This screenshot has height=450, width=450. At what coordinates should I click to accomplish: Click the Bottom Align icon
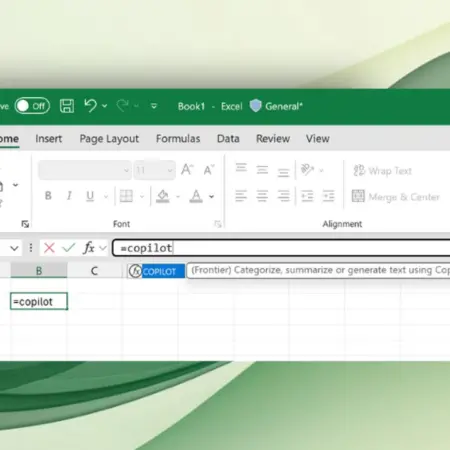pos(283,172)
